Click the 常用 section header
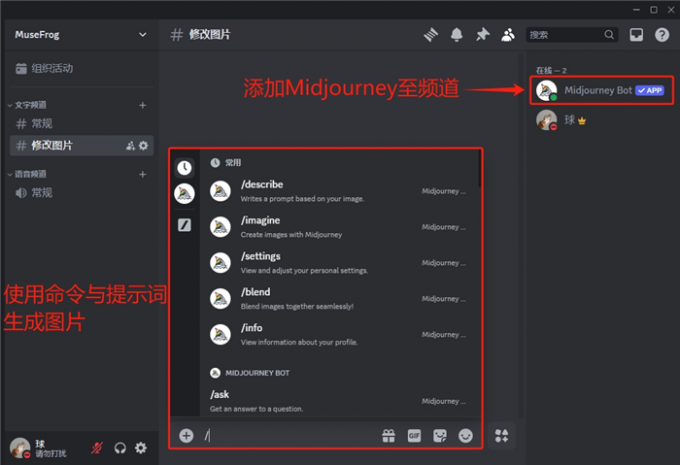 pyautogui.click(x=226, y=163)
